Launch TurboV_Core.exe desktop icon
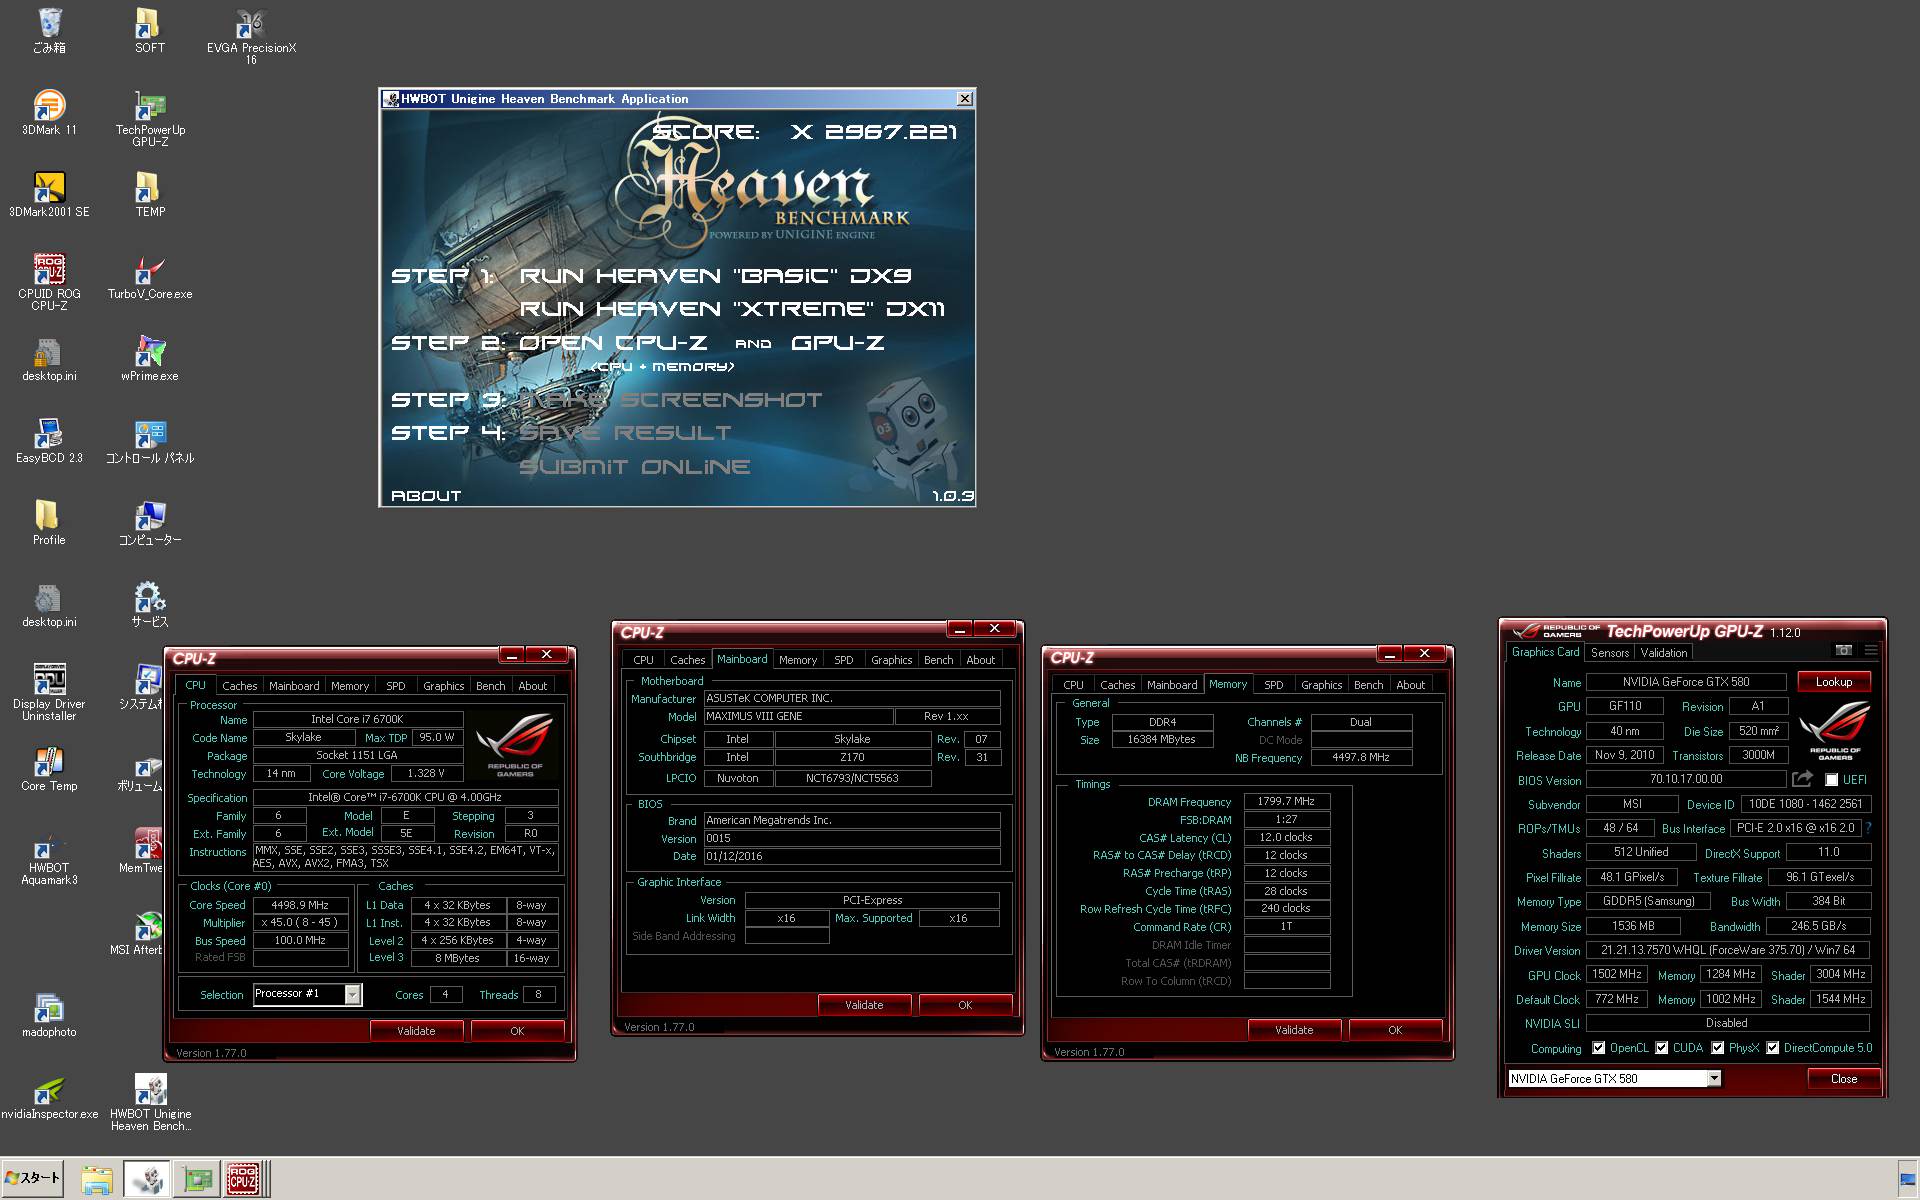The image size is (1920, 1200). [x=150, y=276]
